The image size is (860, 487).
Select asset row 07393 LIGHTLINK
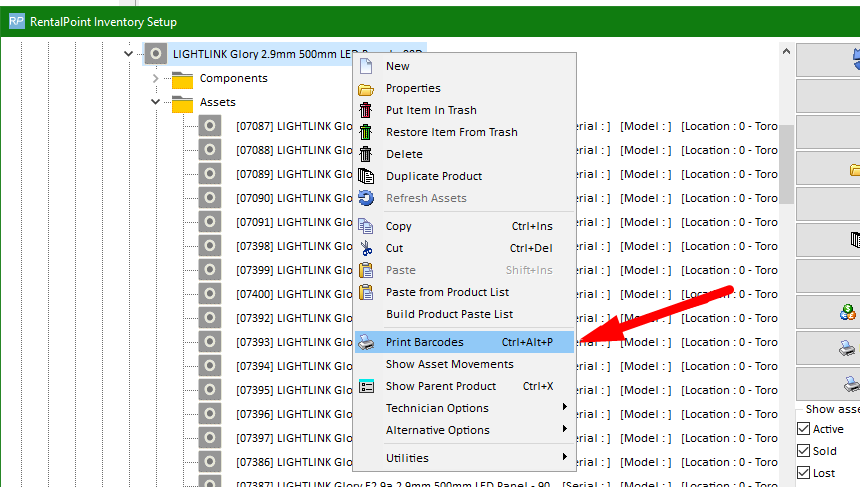[x=294, y=342]
